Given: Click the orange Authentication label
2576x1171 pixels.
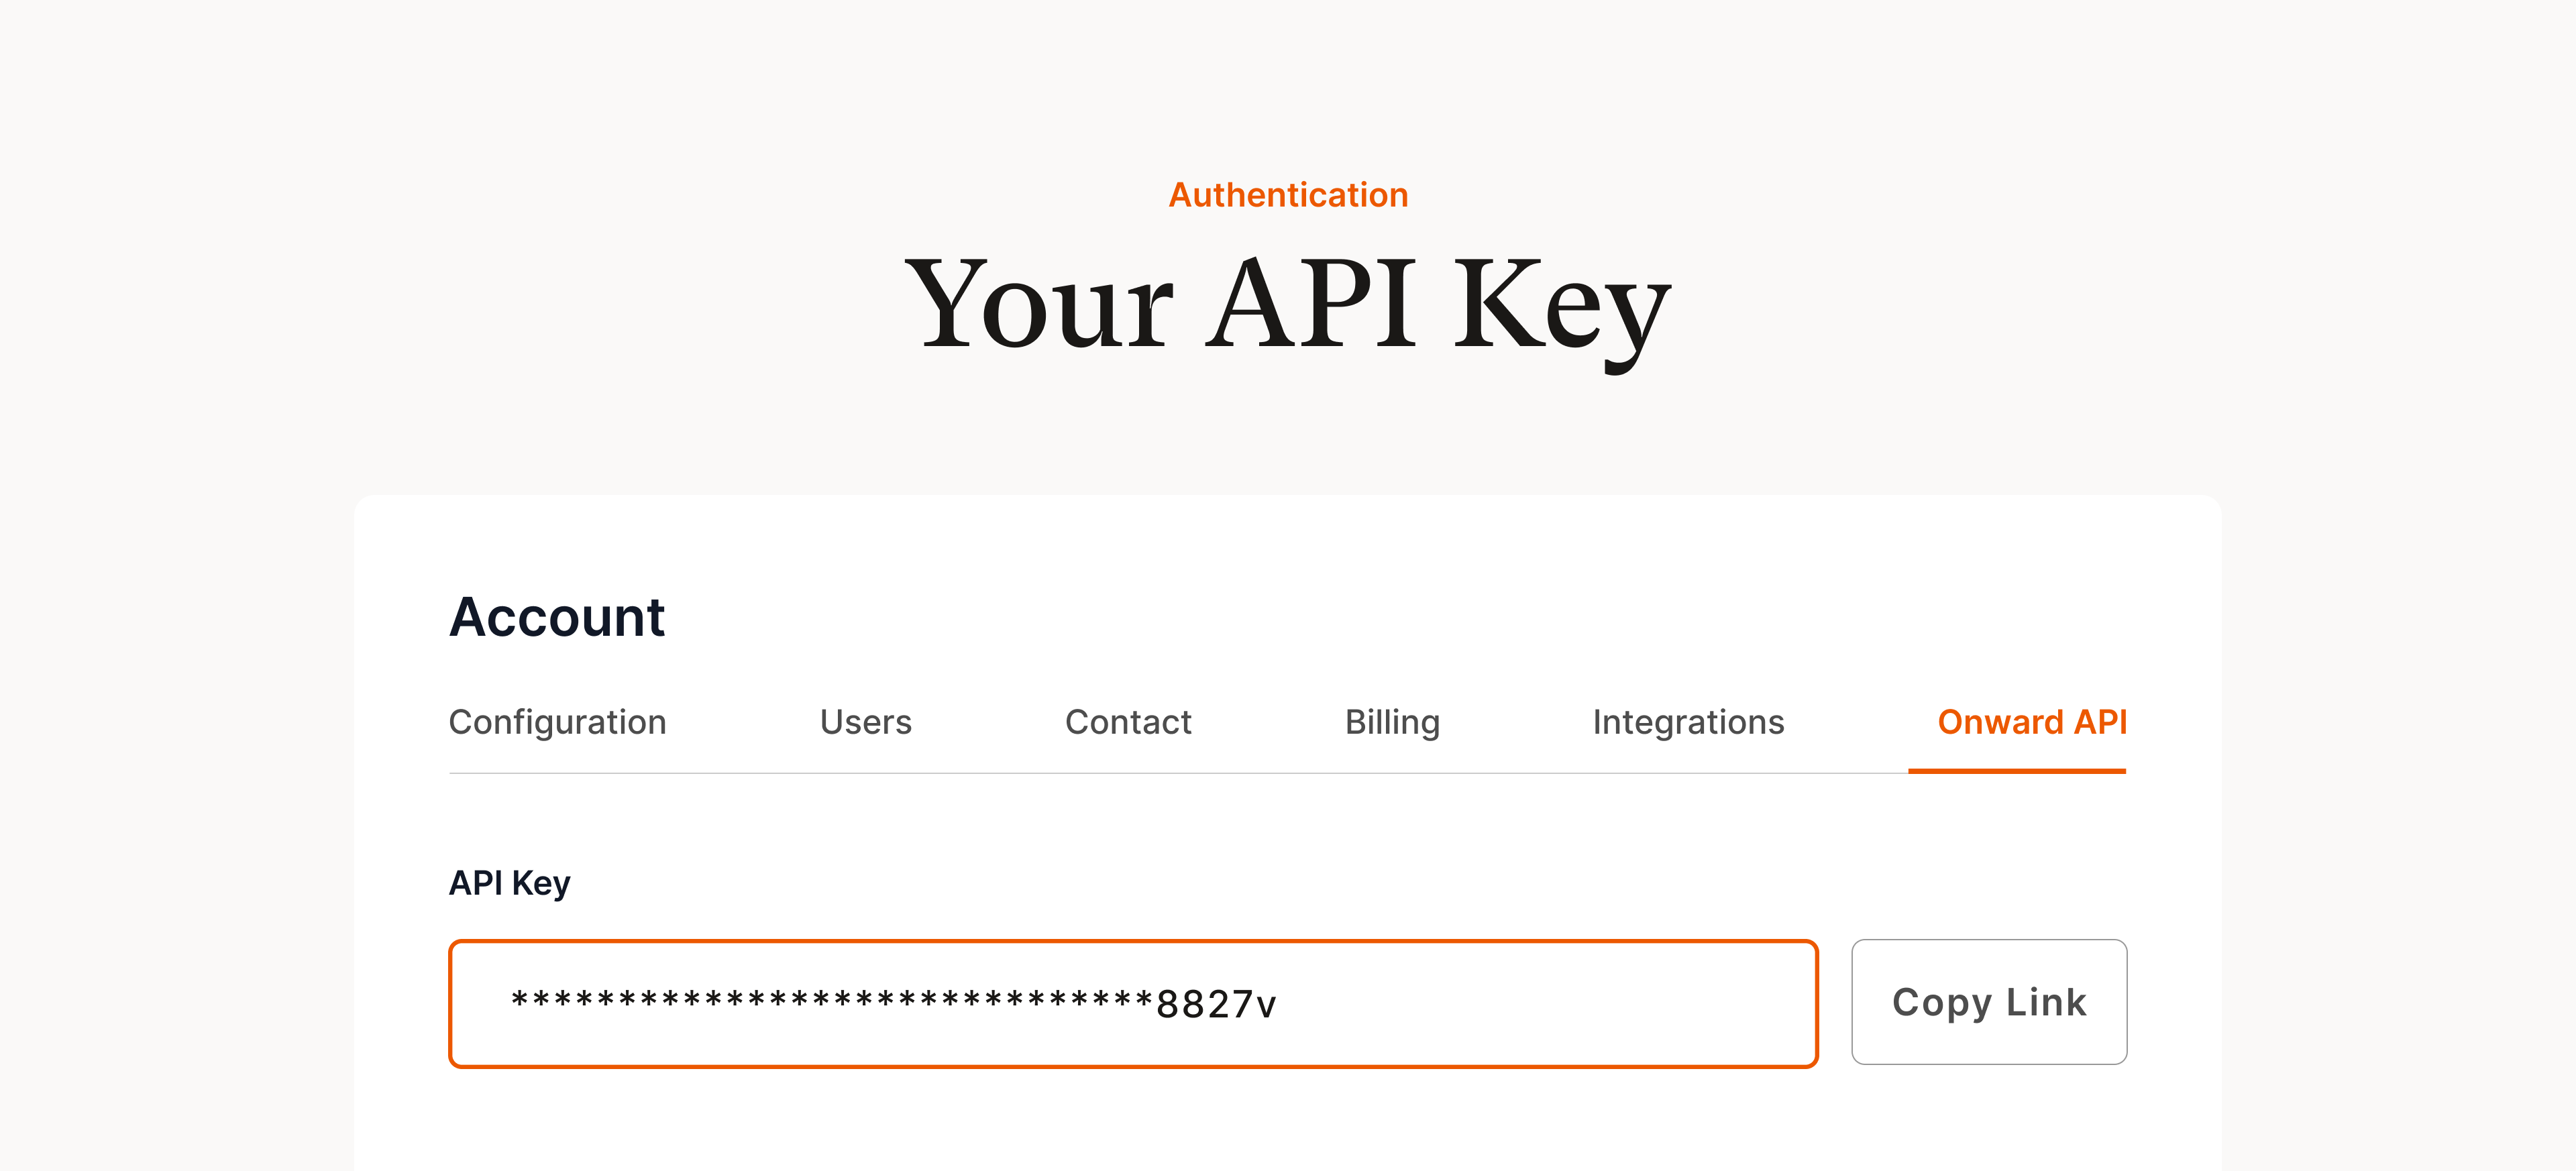Looking at the screenshot, I should [1288, 195].
